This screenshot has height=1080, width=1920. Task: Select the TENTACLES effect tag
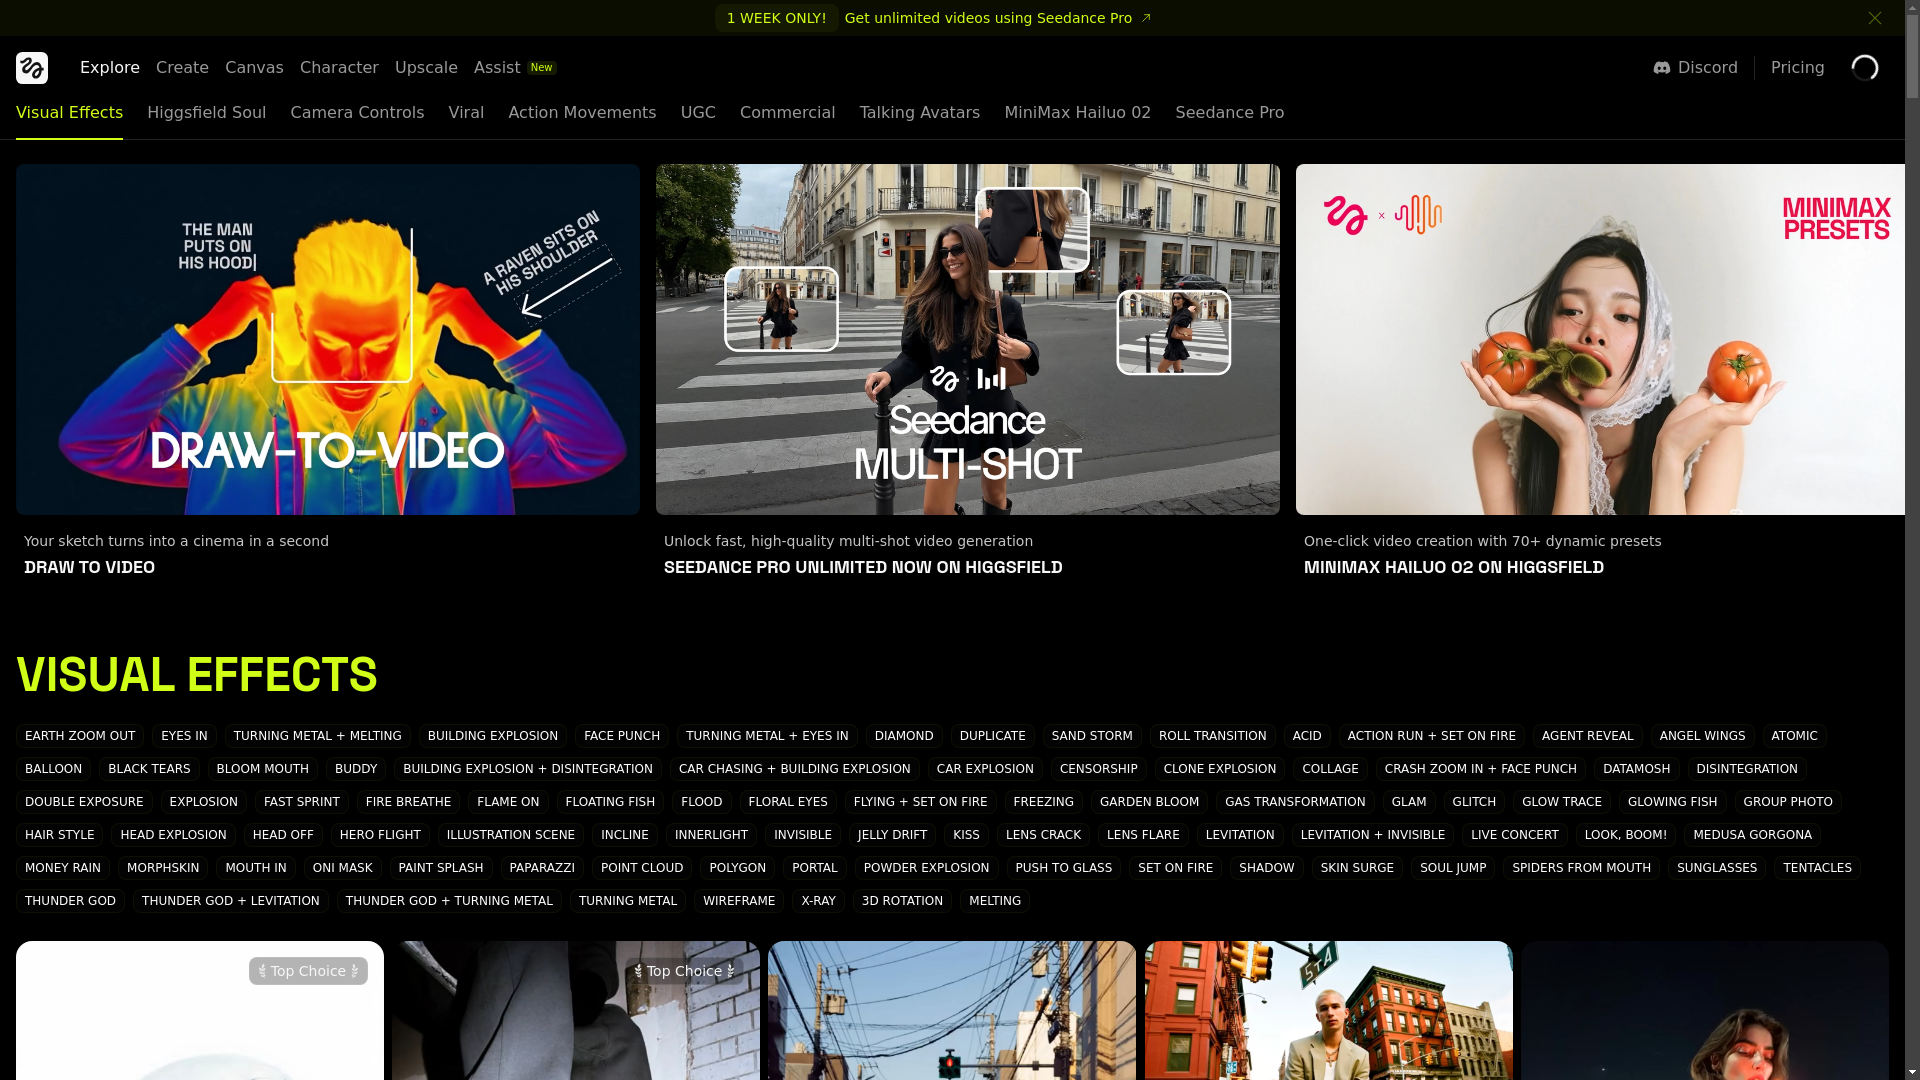(x=1817, y=868)
